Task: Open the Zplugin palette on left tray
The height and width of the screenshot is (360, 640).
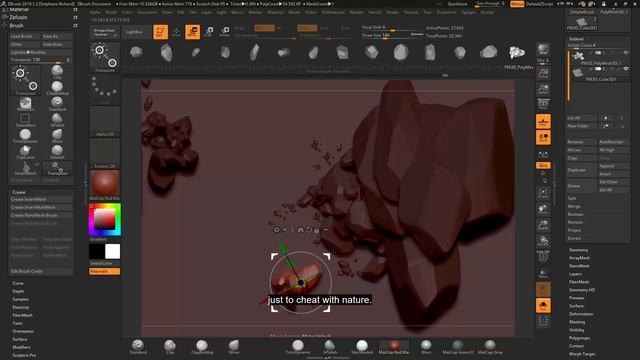Action: click(x=19, y=17)
